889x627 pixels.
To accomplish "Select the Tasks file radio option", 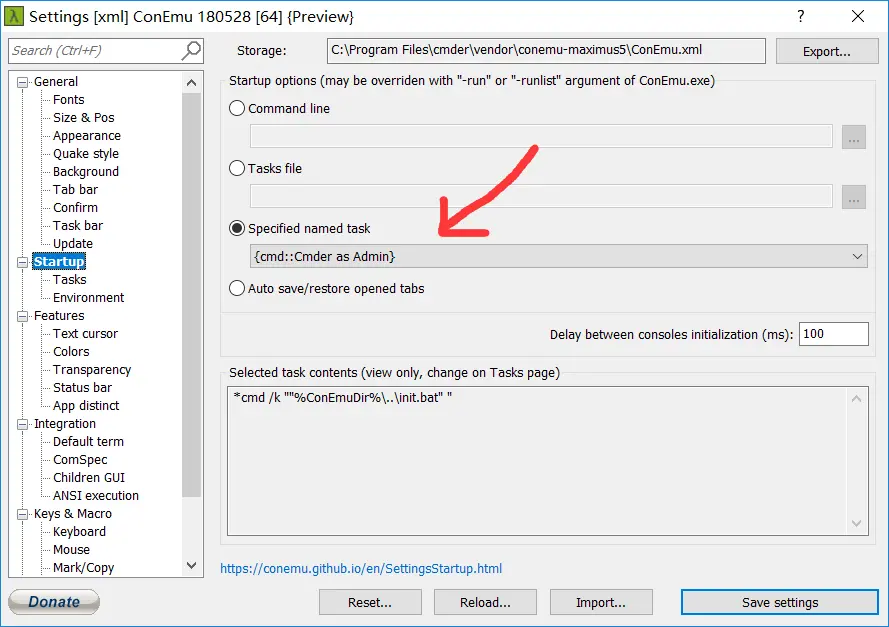I will coord(237,168).
